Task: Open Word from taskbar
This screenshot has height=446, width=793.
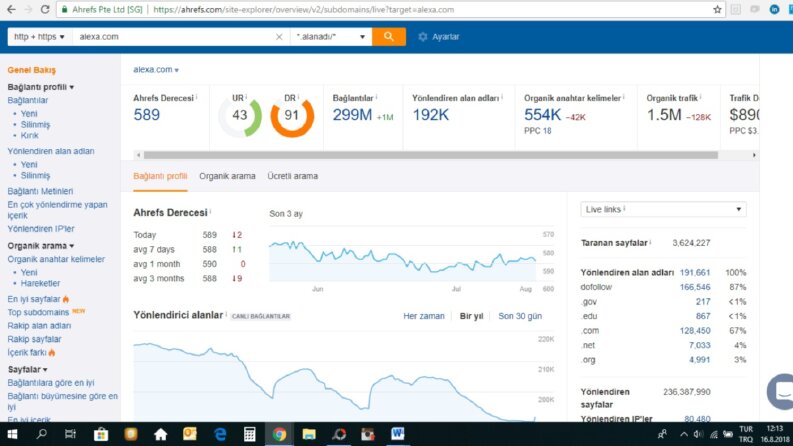Action: (398, 434)
